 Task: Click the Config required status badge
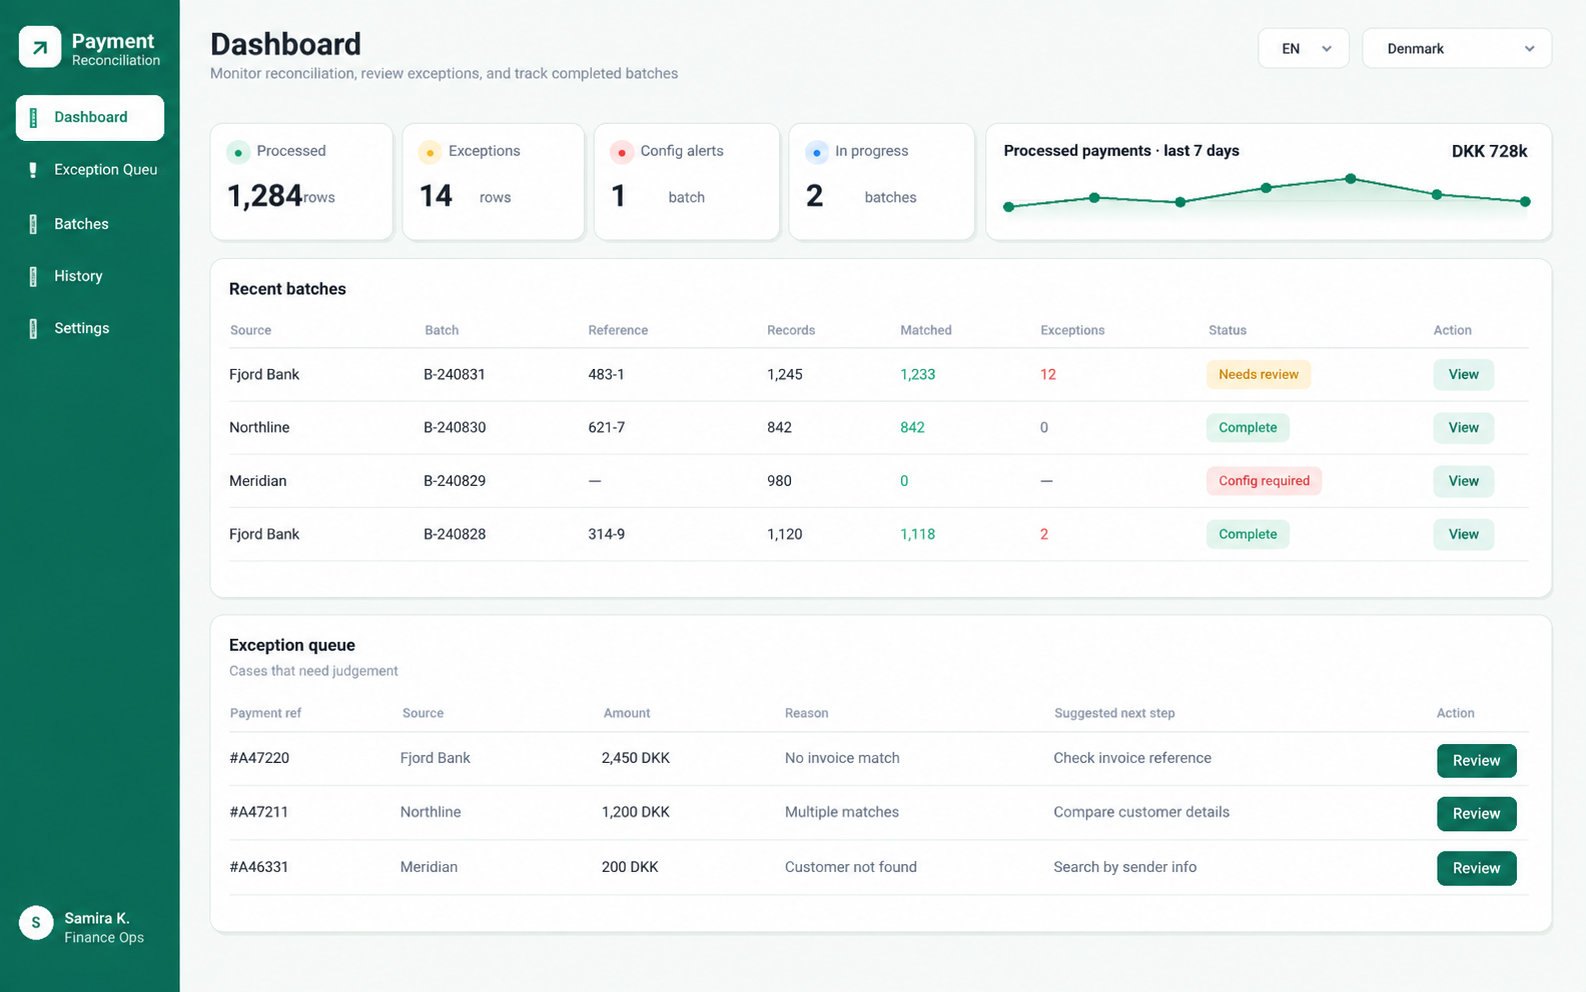click(x=1264, y=481)
